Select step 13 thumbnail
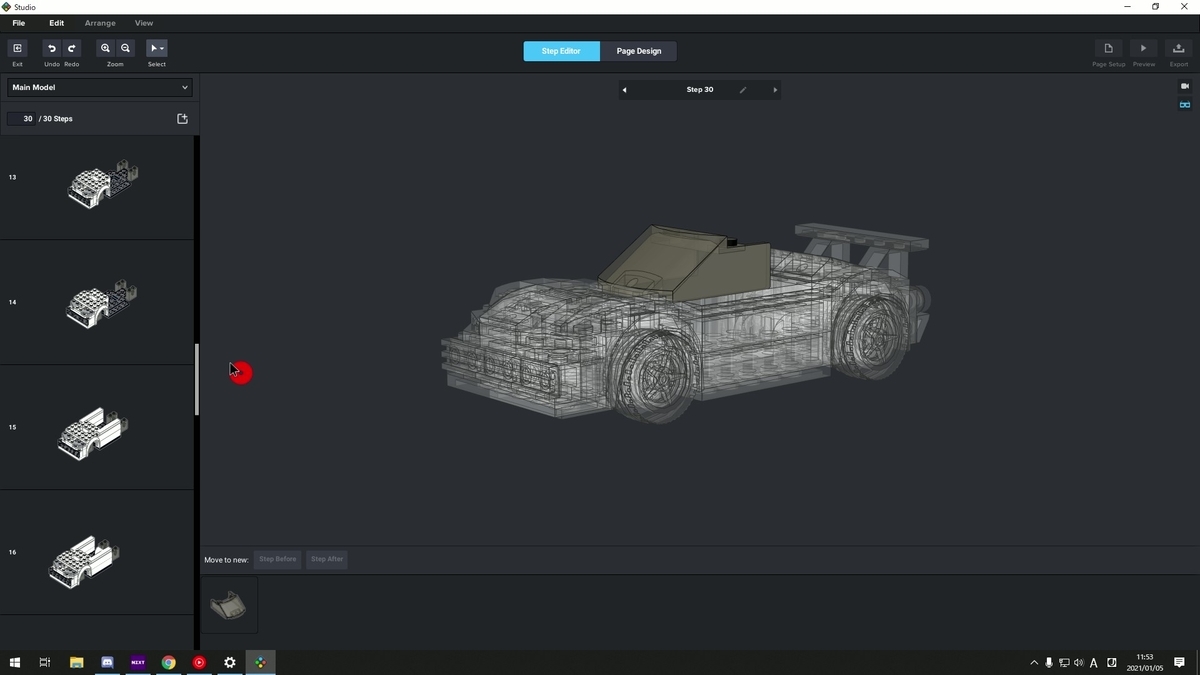Screen dimensions: 1200x675 point(97,187)
